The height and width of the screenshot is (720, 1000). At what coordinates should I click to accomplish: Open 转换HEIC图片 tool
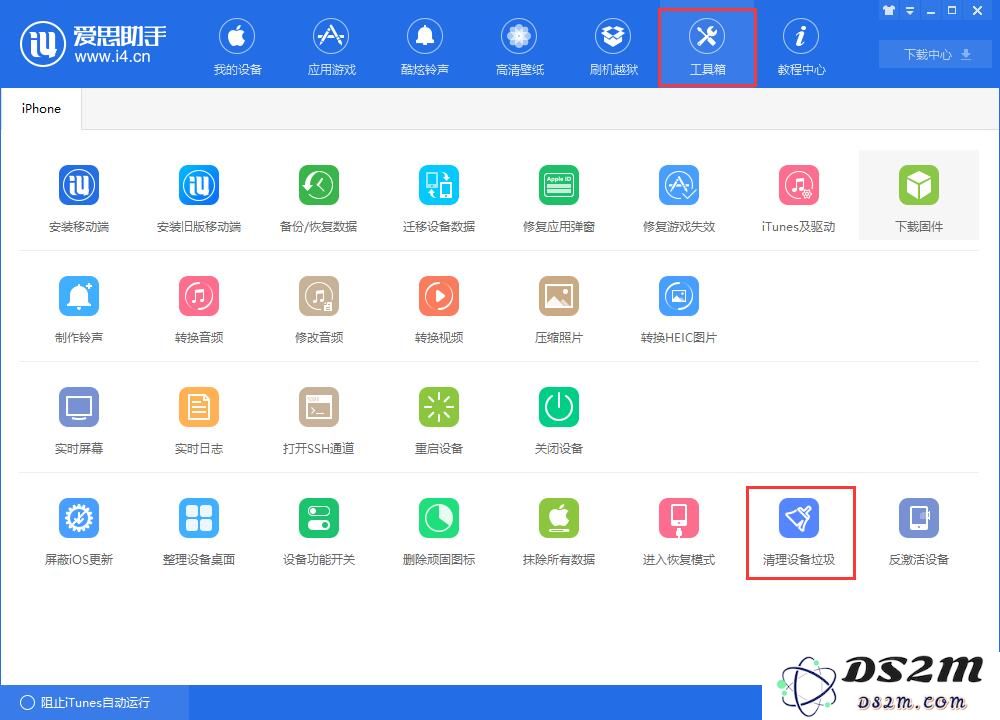679,309
